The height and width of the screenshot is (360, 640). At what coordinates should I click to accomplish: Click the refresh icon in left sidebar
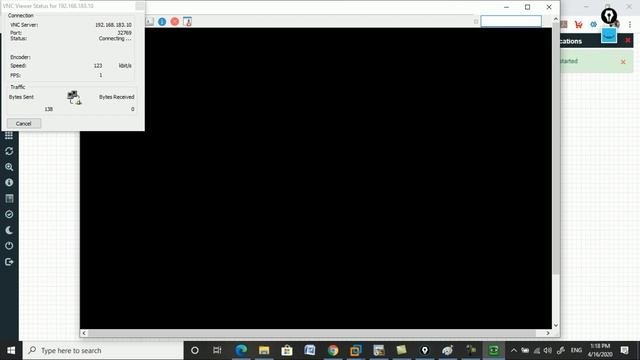[x=9, y=151]
